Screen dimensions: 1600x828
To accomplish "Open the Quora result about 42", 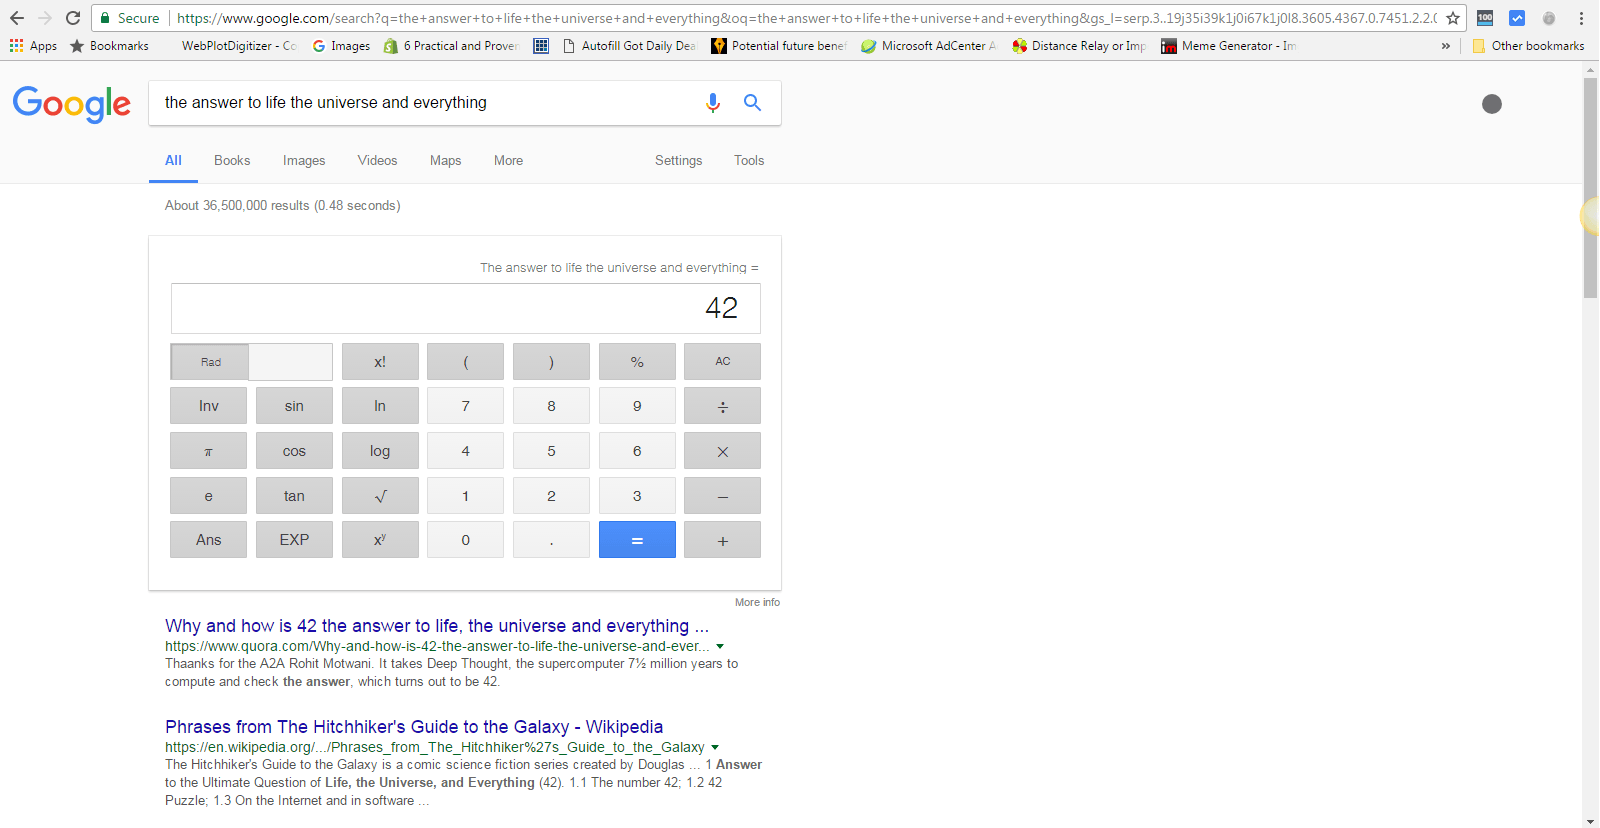I will (x=437, y=626).
